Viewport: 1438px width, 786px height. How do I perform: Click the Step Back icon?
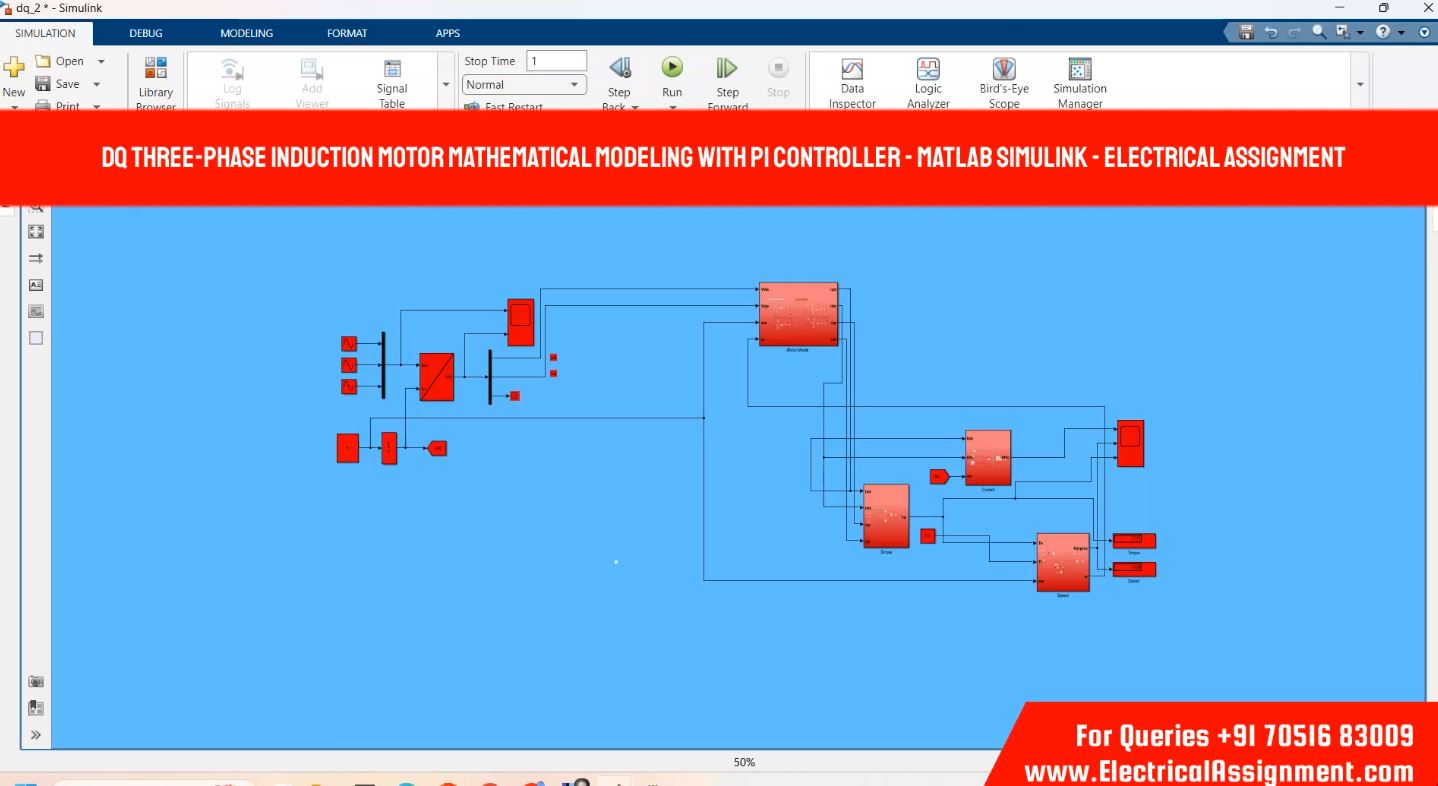(x=620, y=68)
